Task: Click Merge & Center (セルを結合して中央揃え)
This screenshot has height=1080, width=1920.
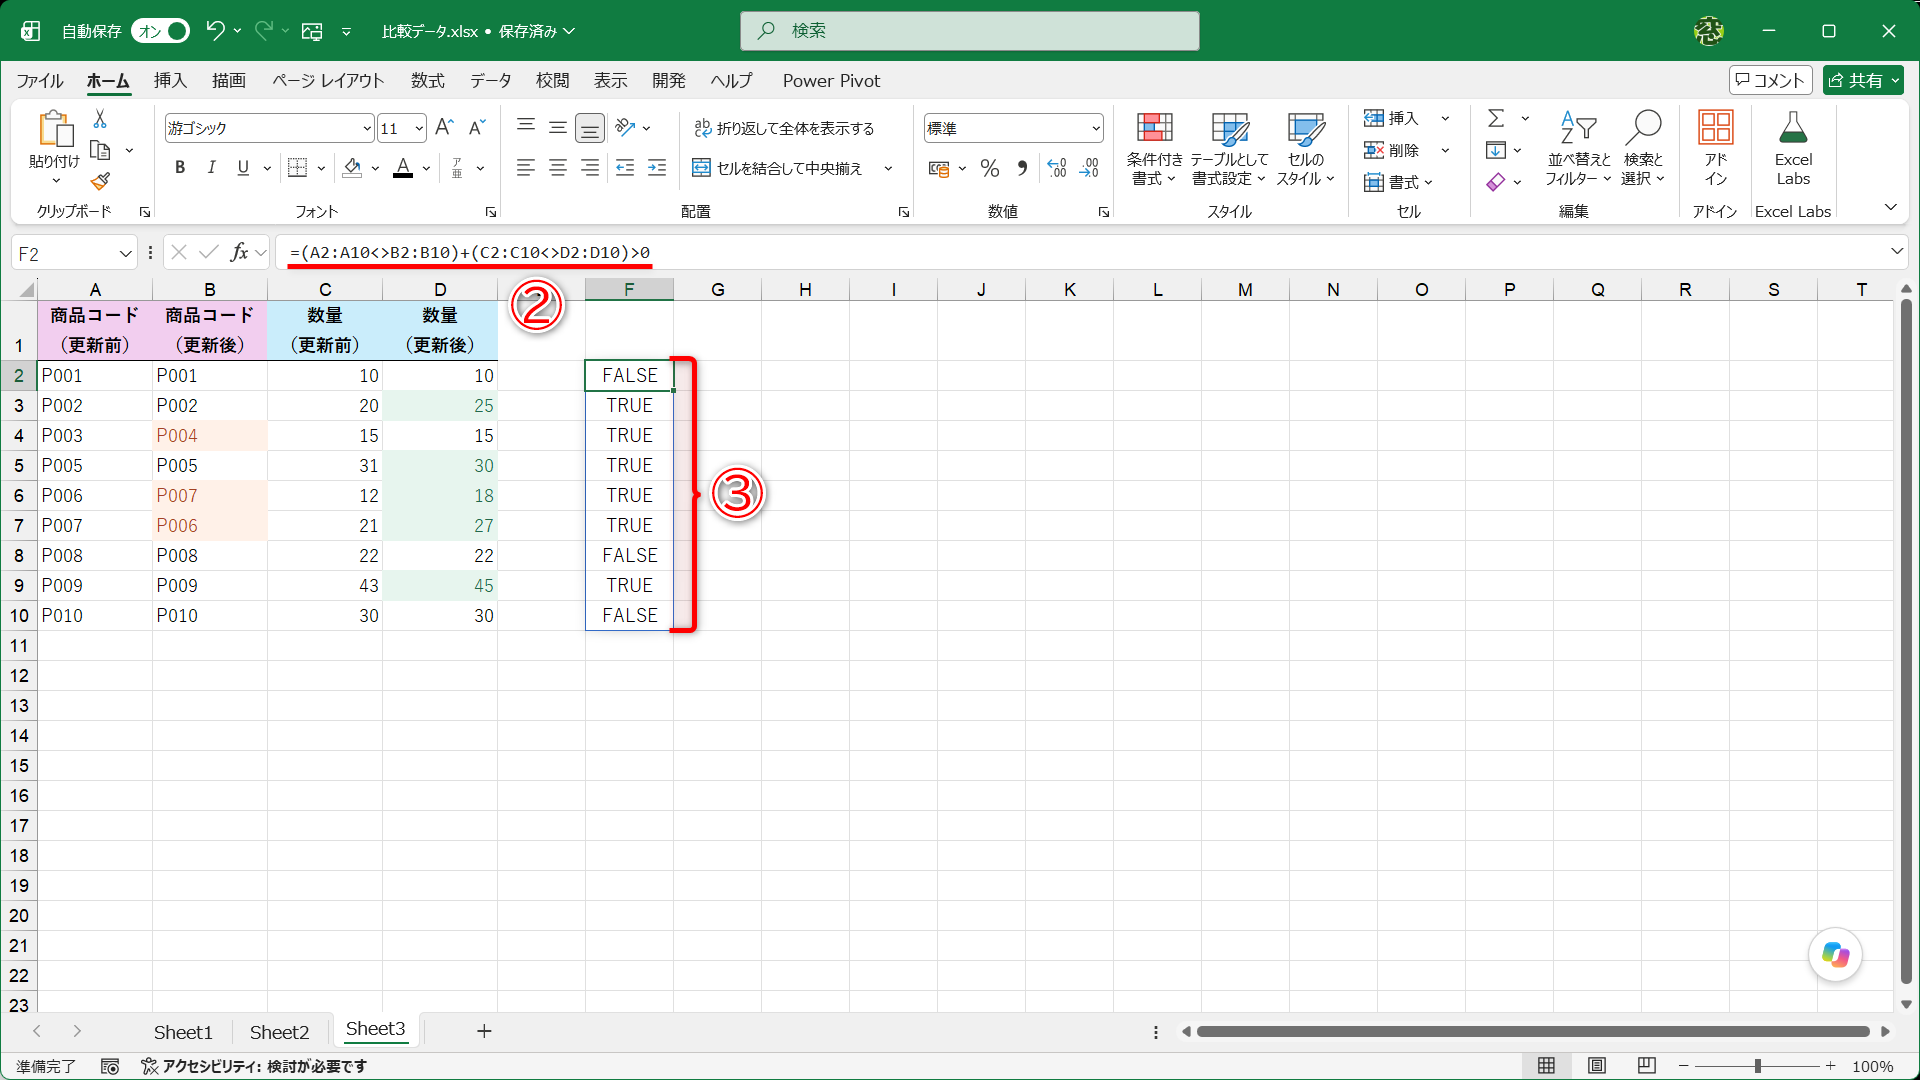Action: [x=778, y=168]
